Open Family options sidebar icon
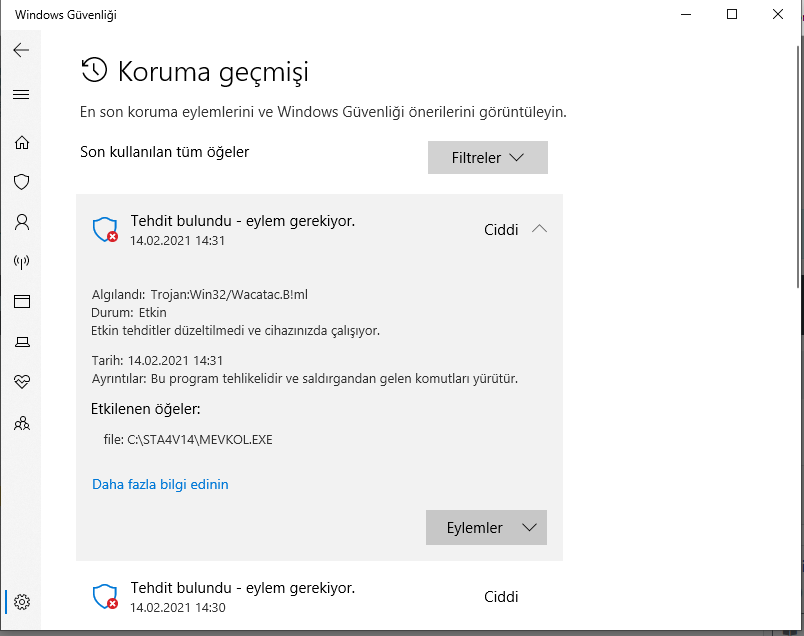 (x=21, y=423)
